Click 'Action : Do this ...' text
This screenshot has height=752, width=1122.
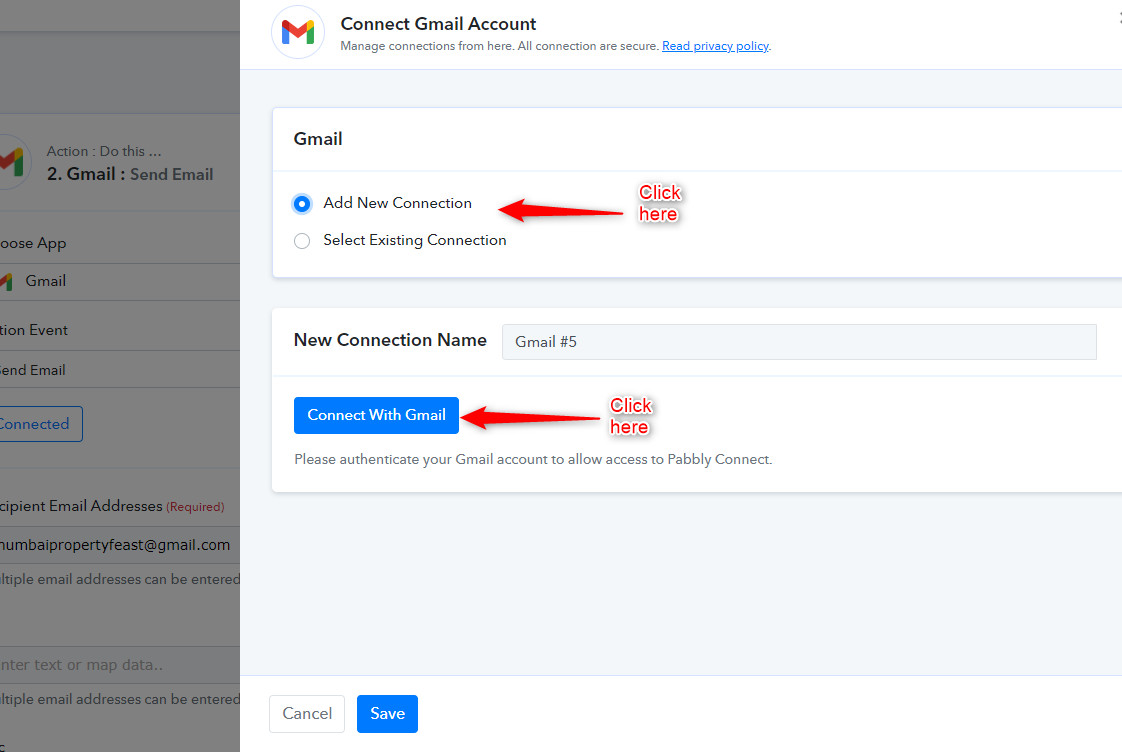pos(104,151)
